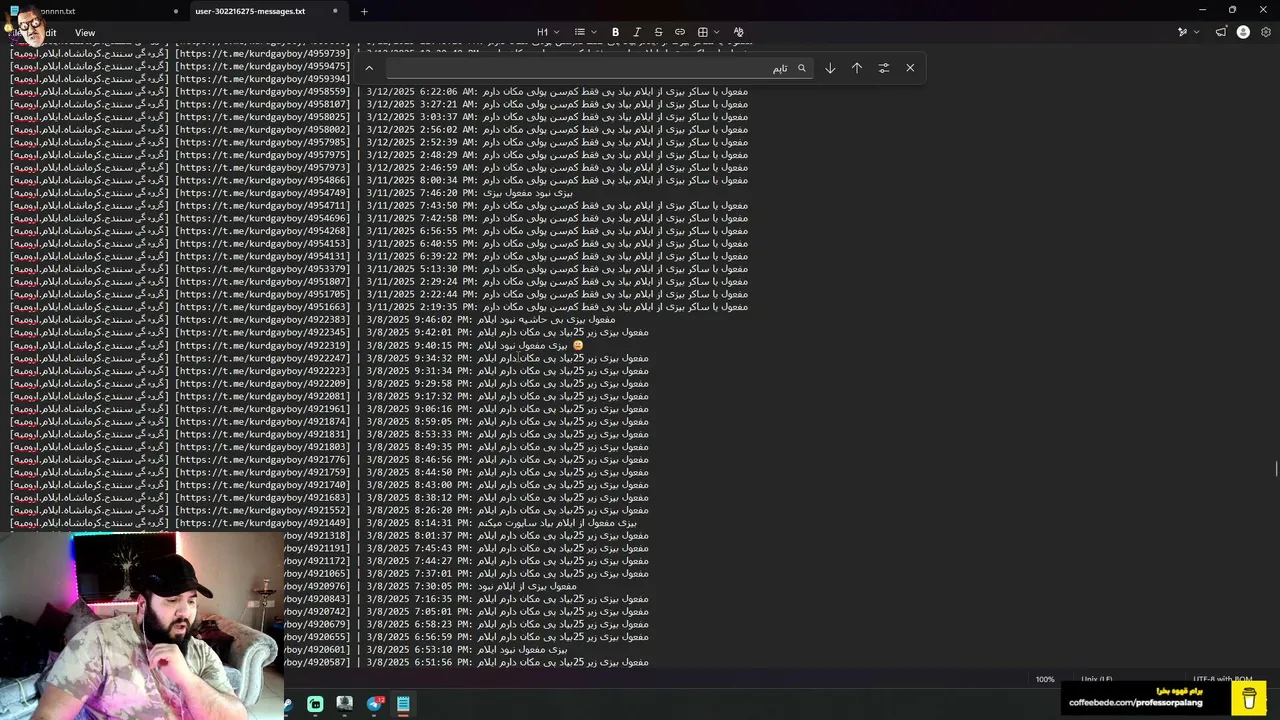
Task: Apply italic formatting
Action: tap(637, 32)
